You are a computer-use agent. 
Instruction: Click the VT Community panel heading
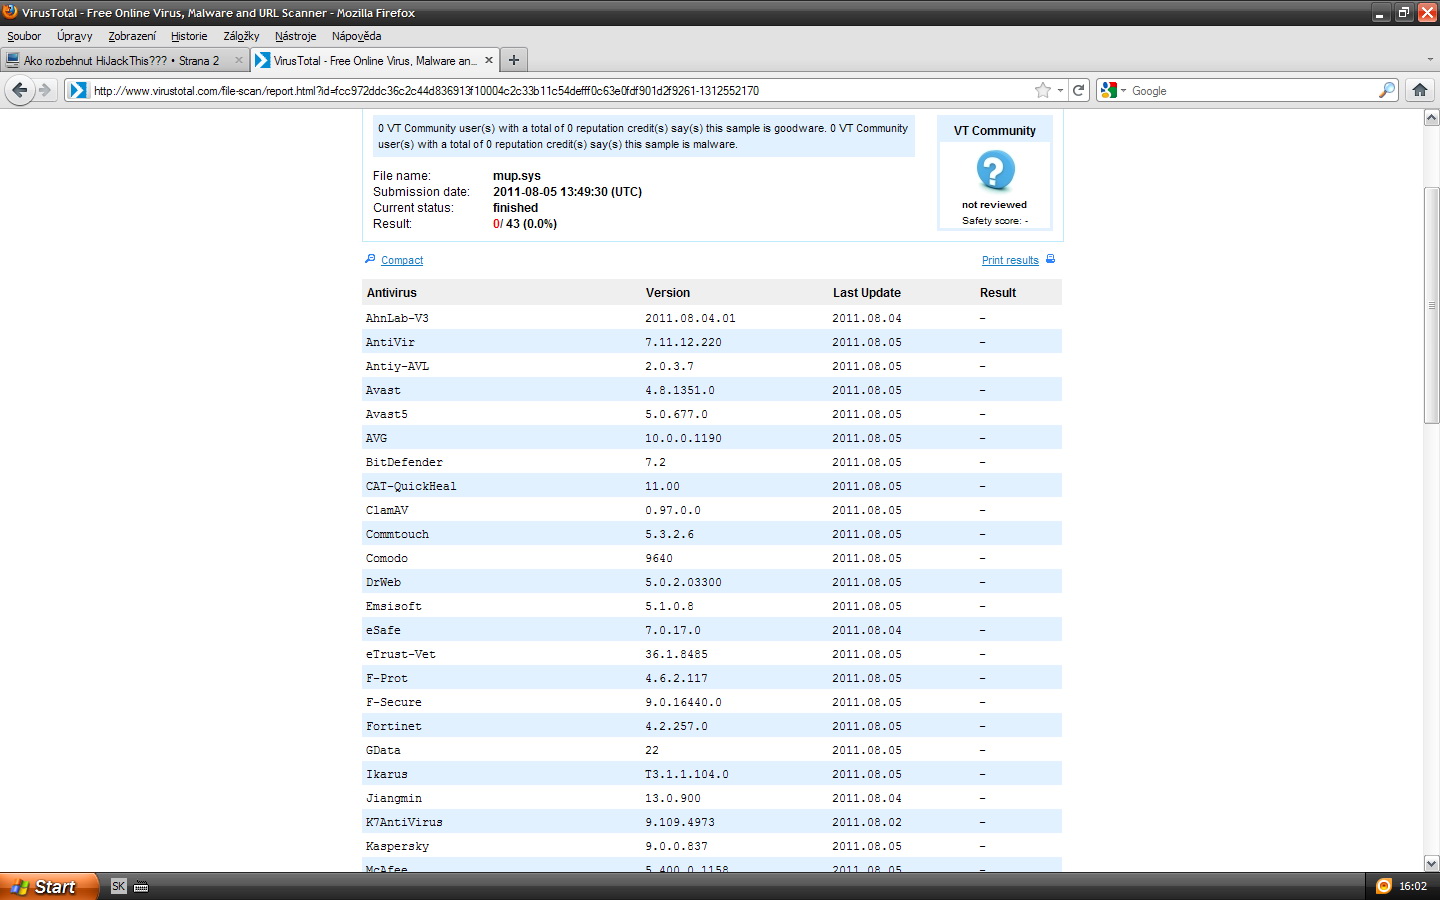pyautogui.click(x=995, y=131)
